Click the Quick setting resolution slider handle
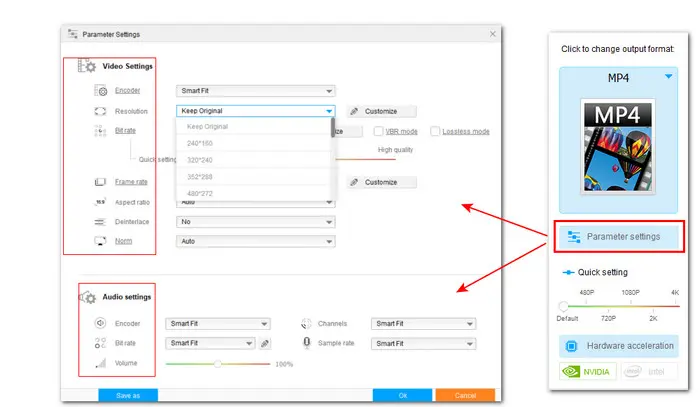700x407 pixels. (x=563, y=306)
